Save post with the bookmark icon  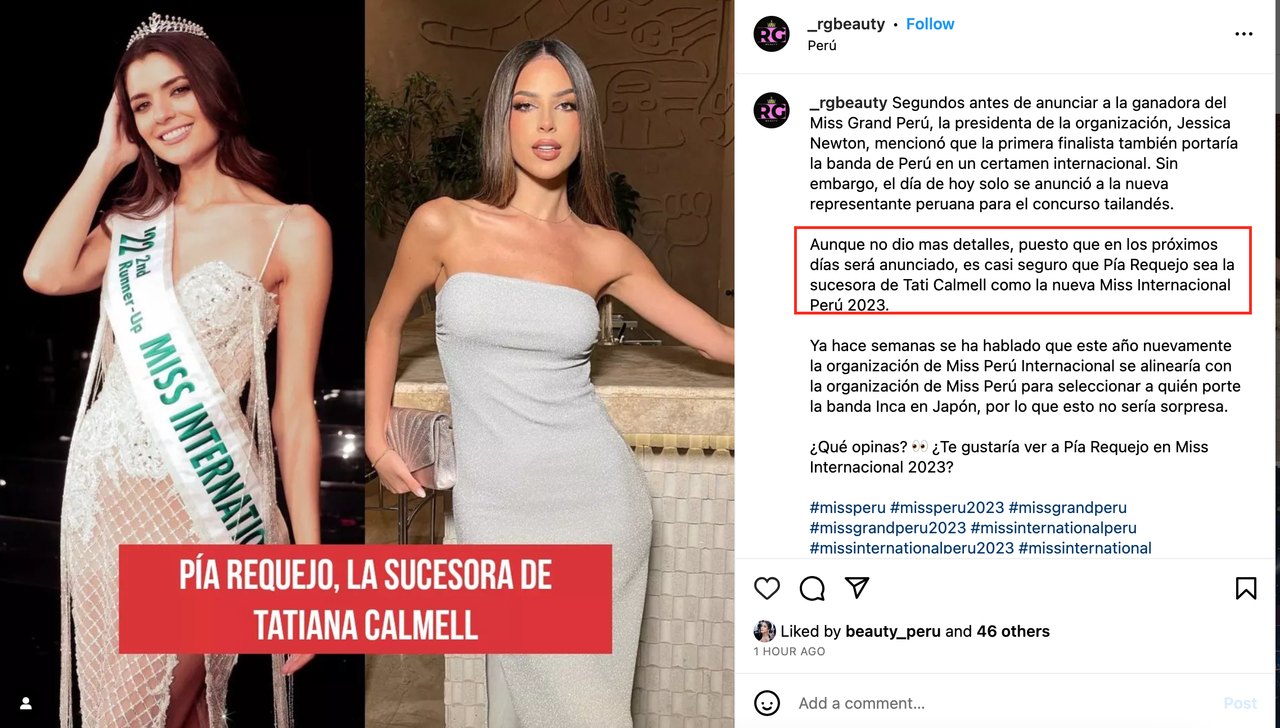coord(1246,588)
